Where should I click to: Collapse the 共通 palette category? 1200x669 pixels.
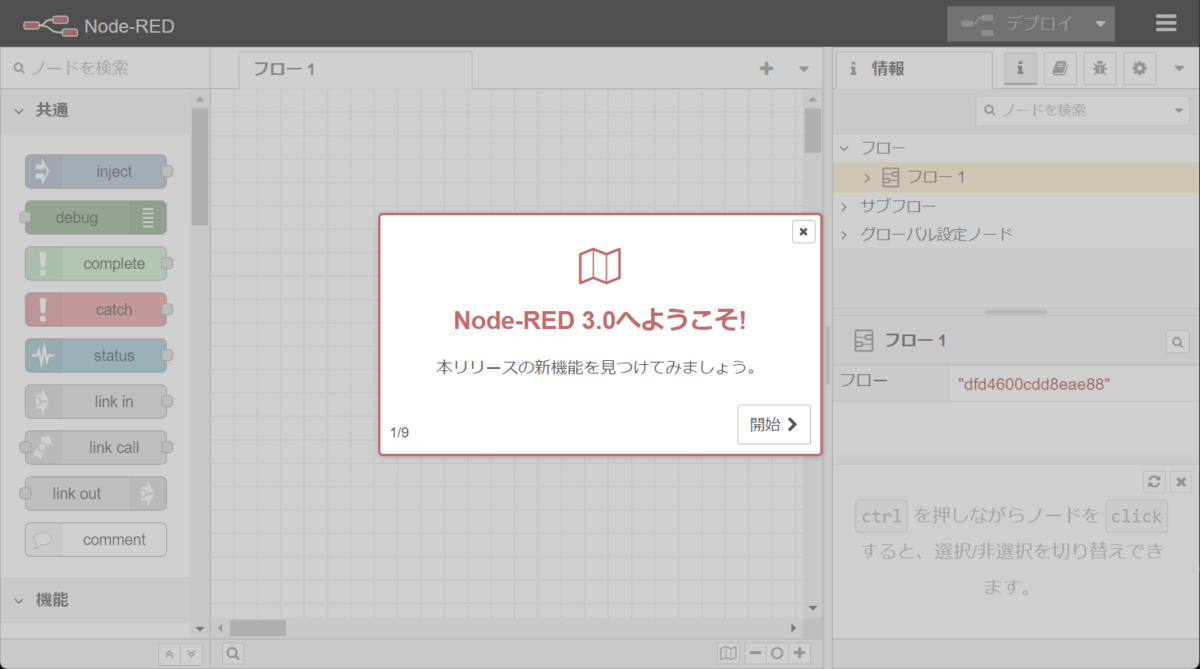point(17,110)
